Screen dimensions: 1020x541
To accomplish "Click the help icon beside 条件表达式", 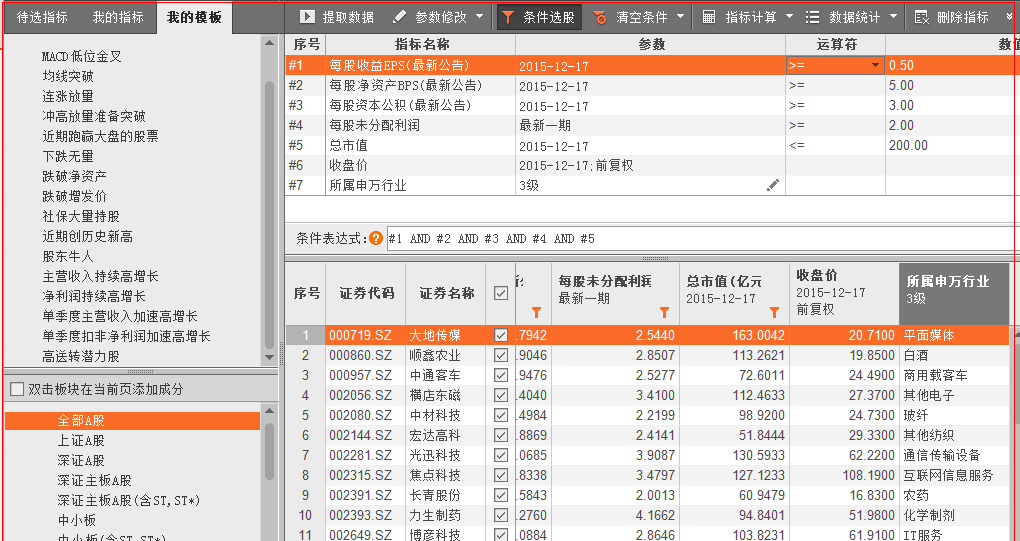I will point(376,239).
